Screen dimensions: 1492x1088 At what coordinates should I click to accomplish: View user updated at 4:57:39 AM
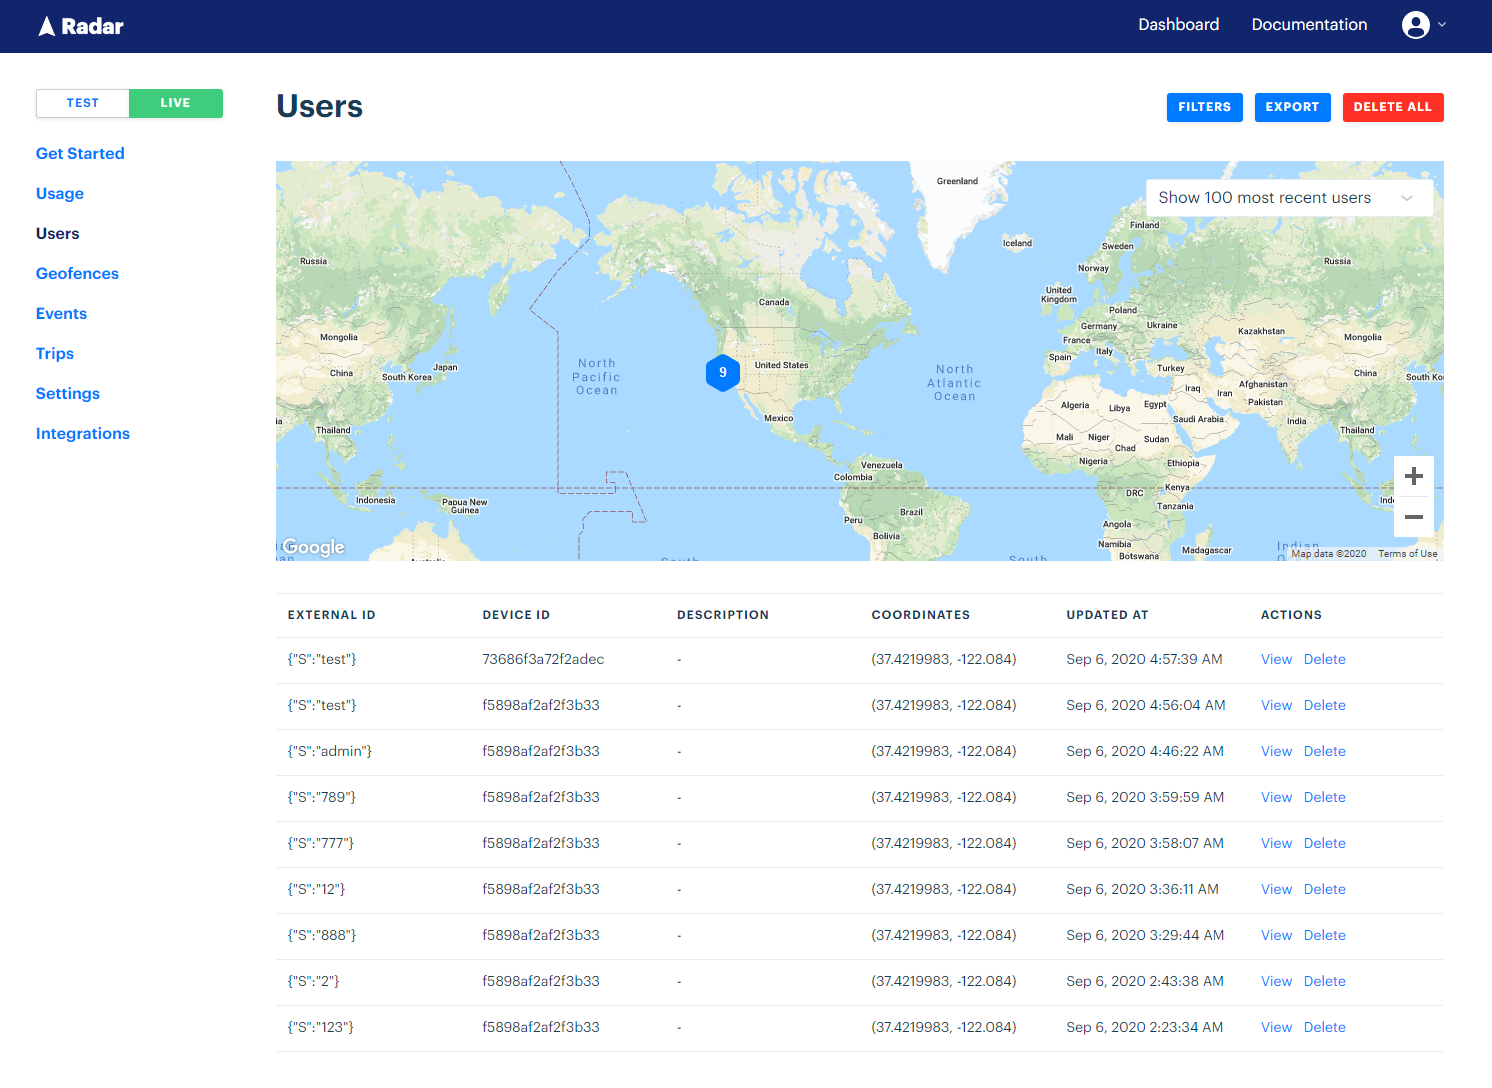(x=1276, y=659)
